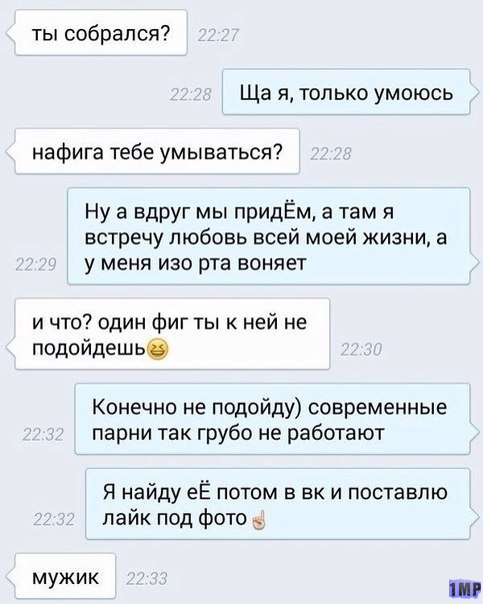The image size is (483, 604).
Task: Select the 'Конечно не подойду' message bubble
Action: point(273,419)
